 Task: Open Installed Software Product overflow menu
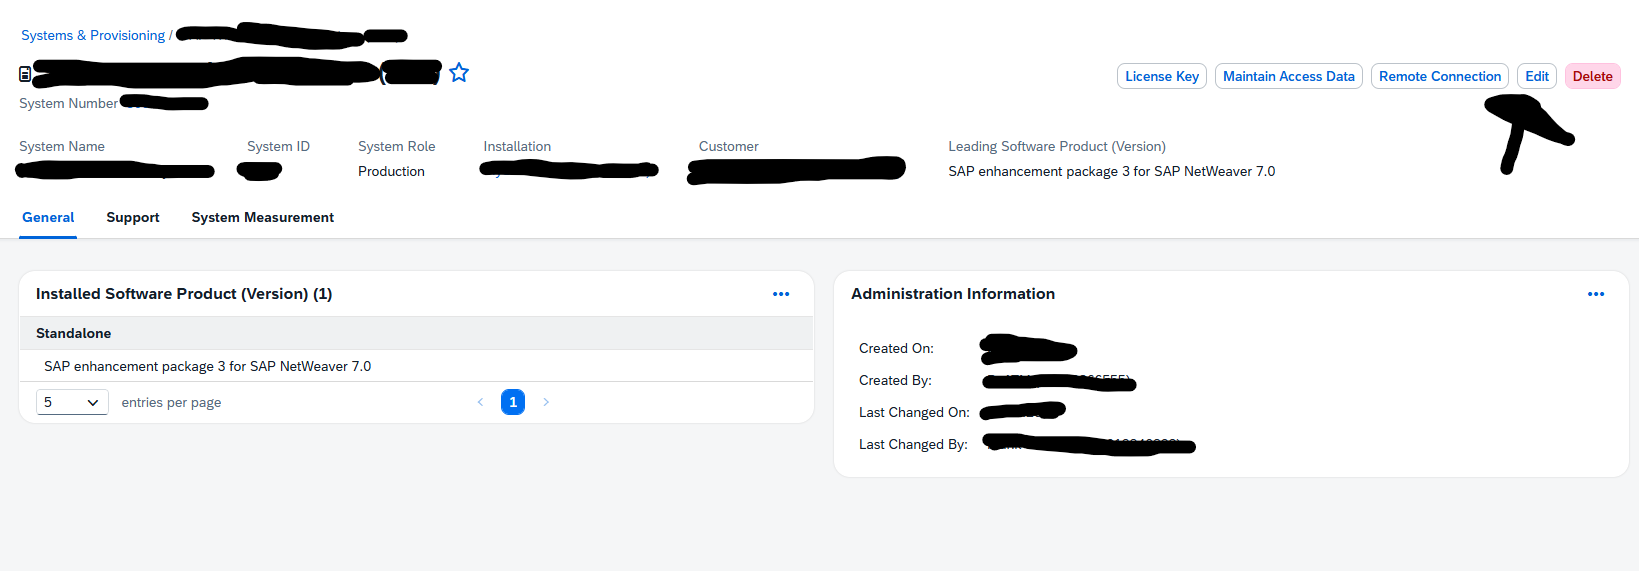pos(781,294)
